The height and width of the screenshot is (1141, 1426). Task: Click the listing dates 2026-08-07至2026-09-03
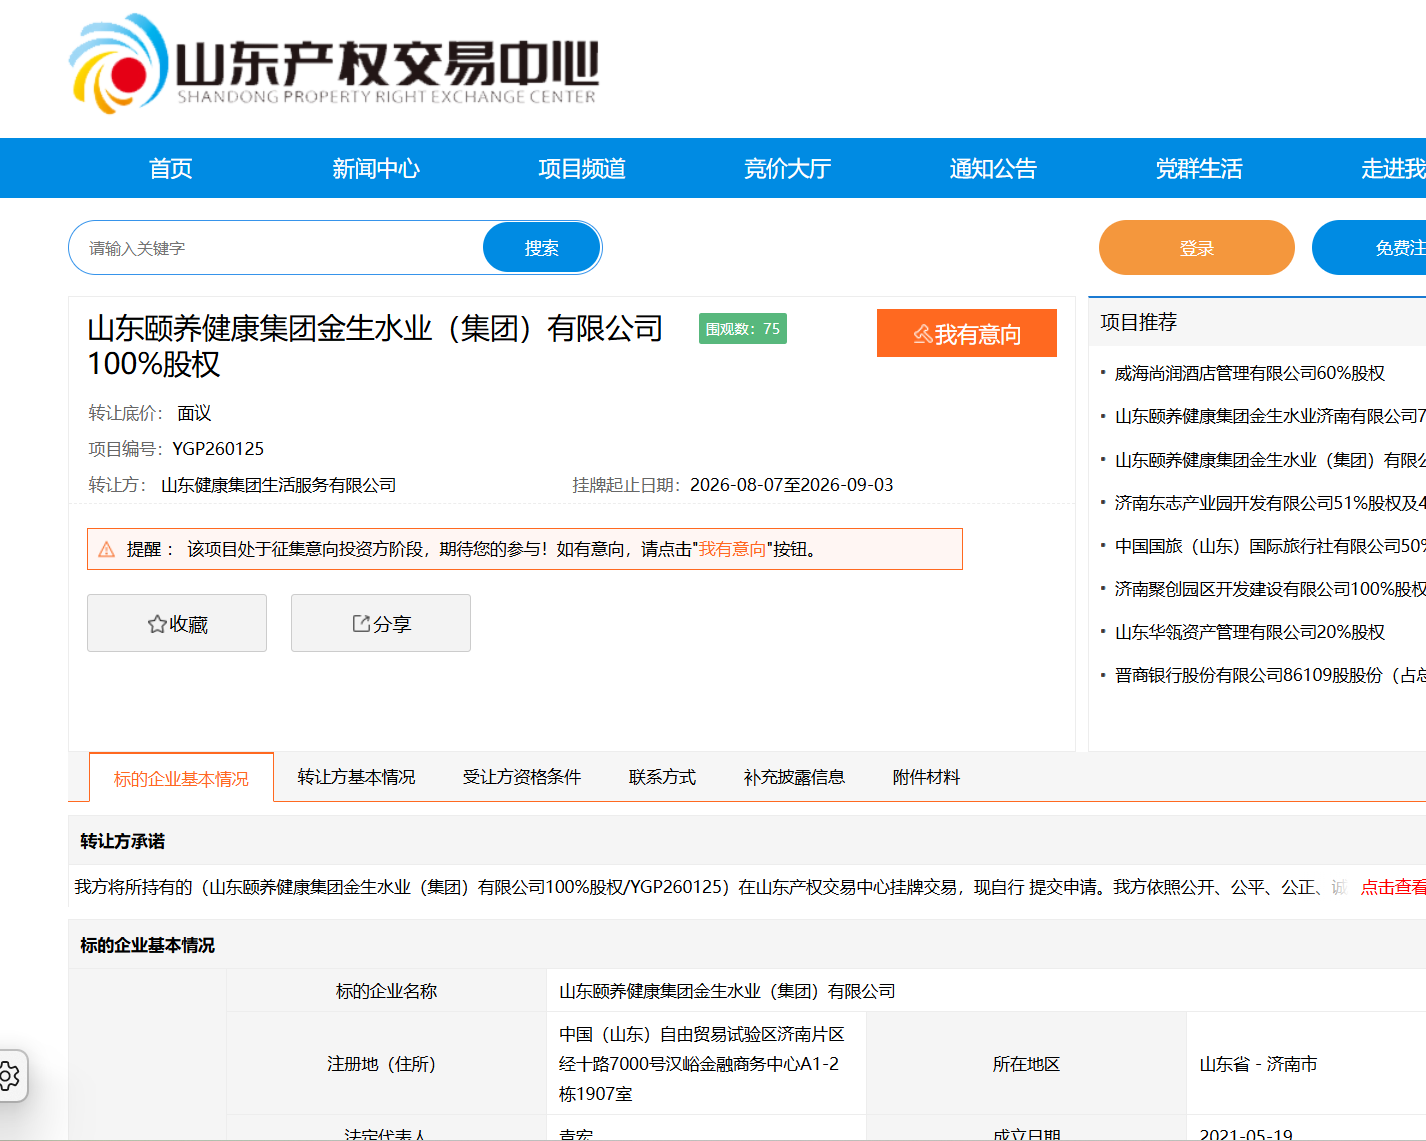click(x=792, y=485)
